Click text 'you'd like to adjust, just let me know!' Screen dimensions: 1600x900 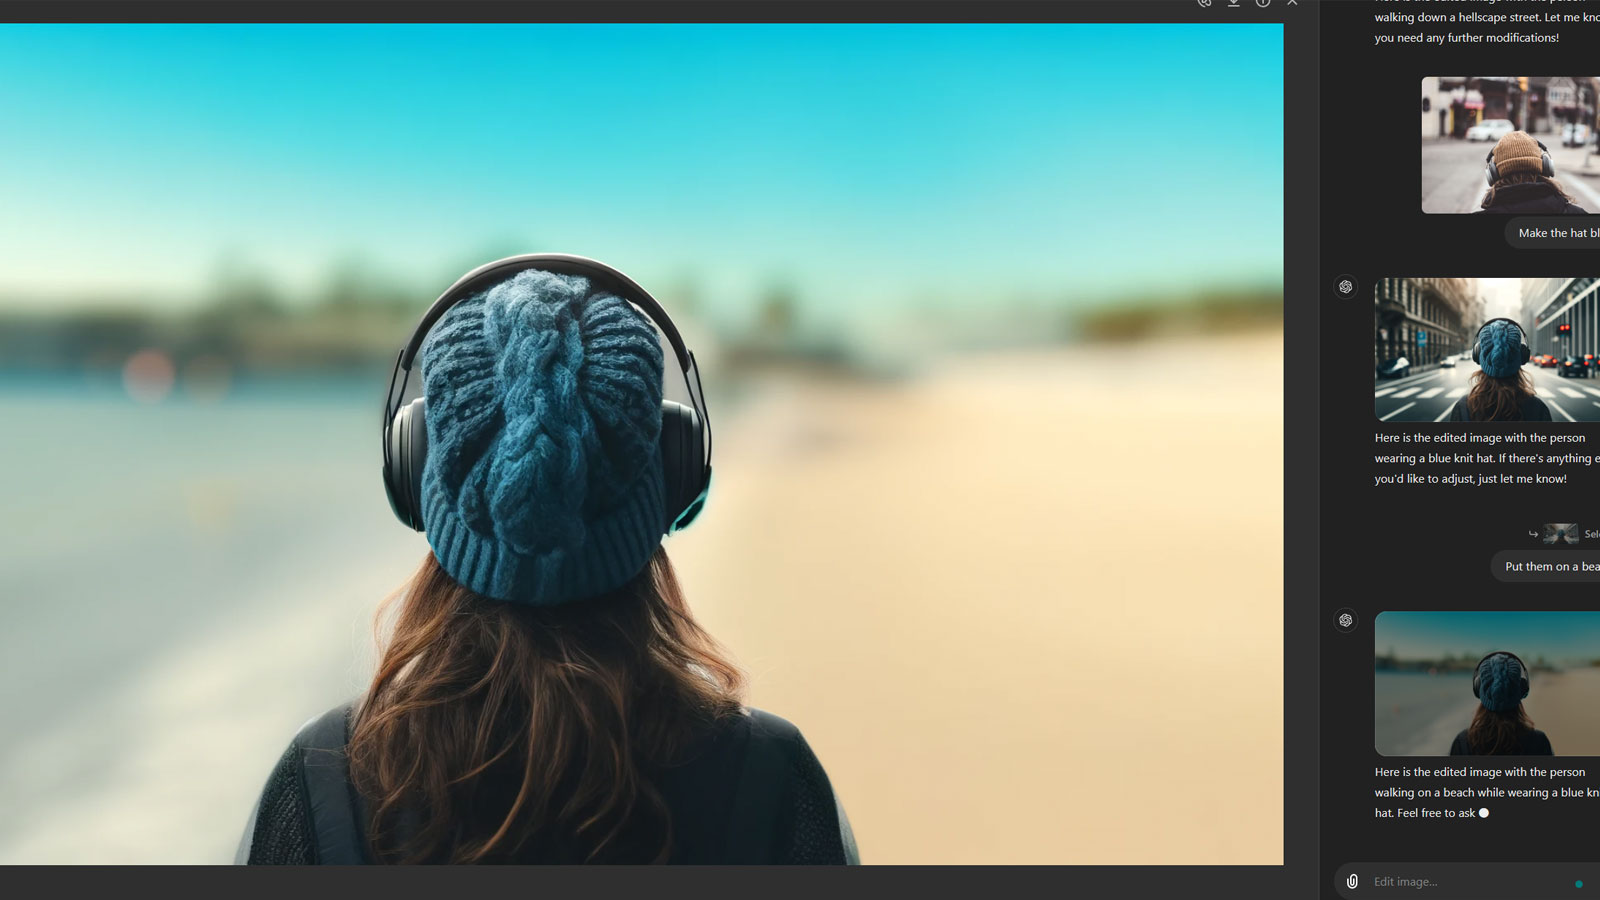pos(1470,479)
